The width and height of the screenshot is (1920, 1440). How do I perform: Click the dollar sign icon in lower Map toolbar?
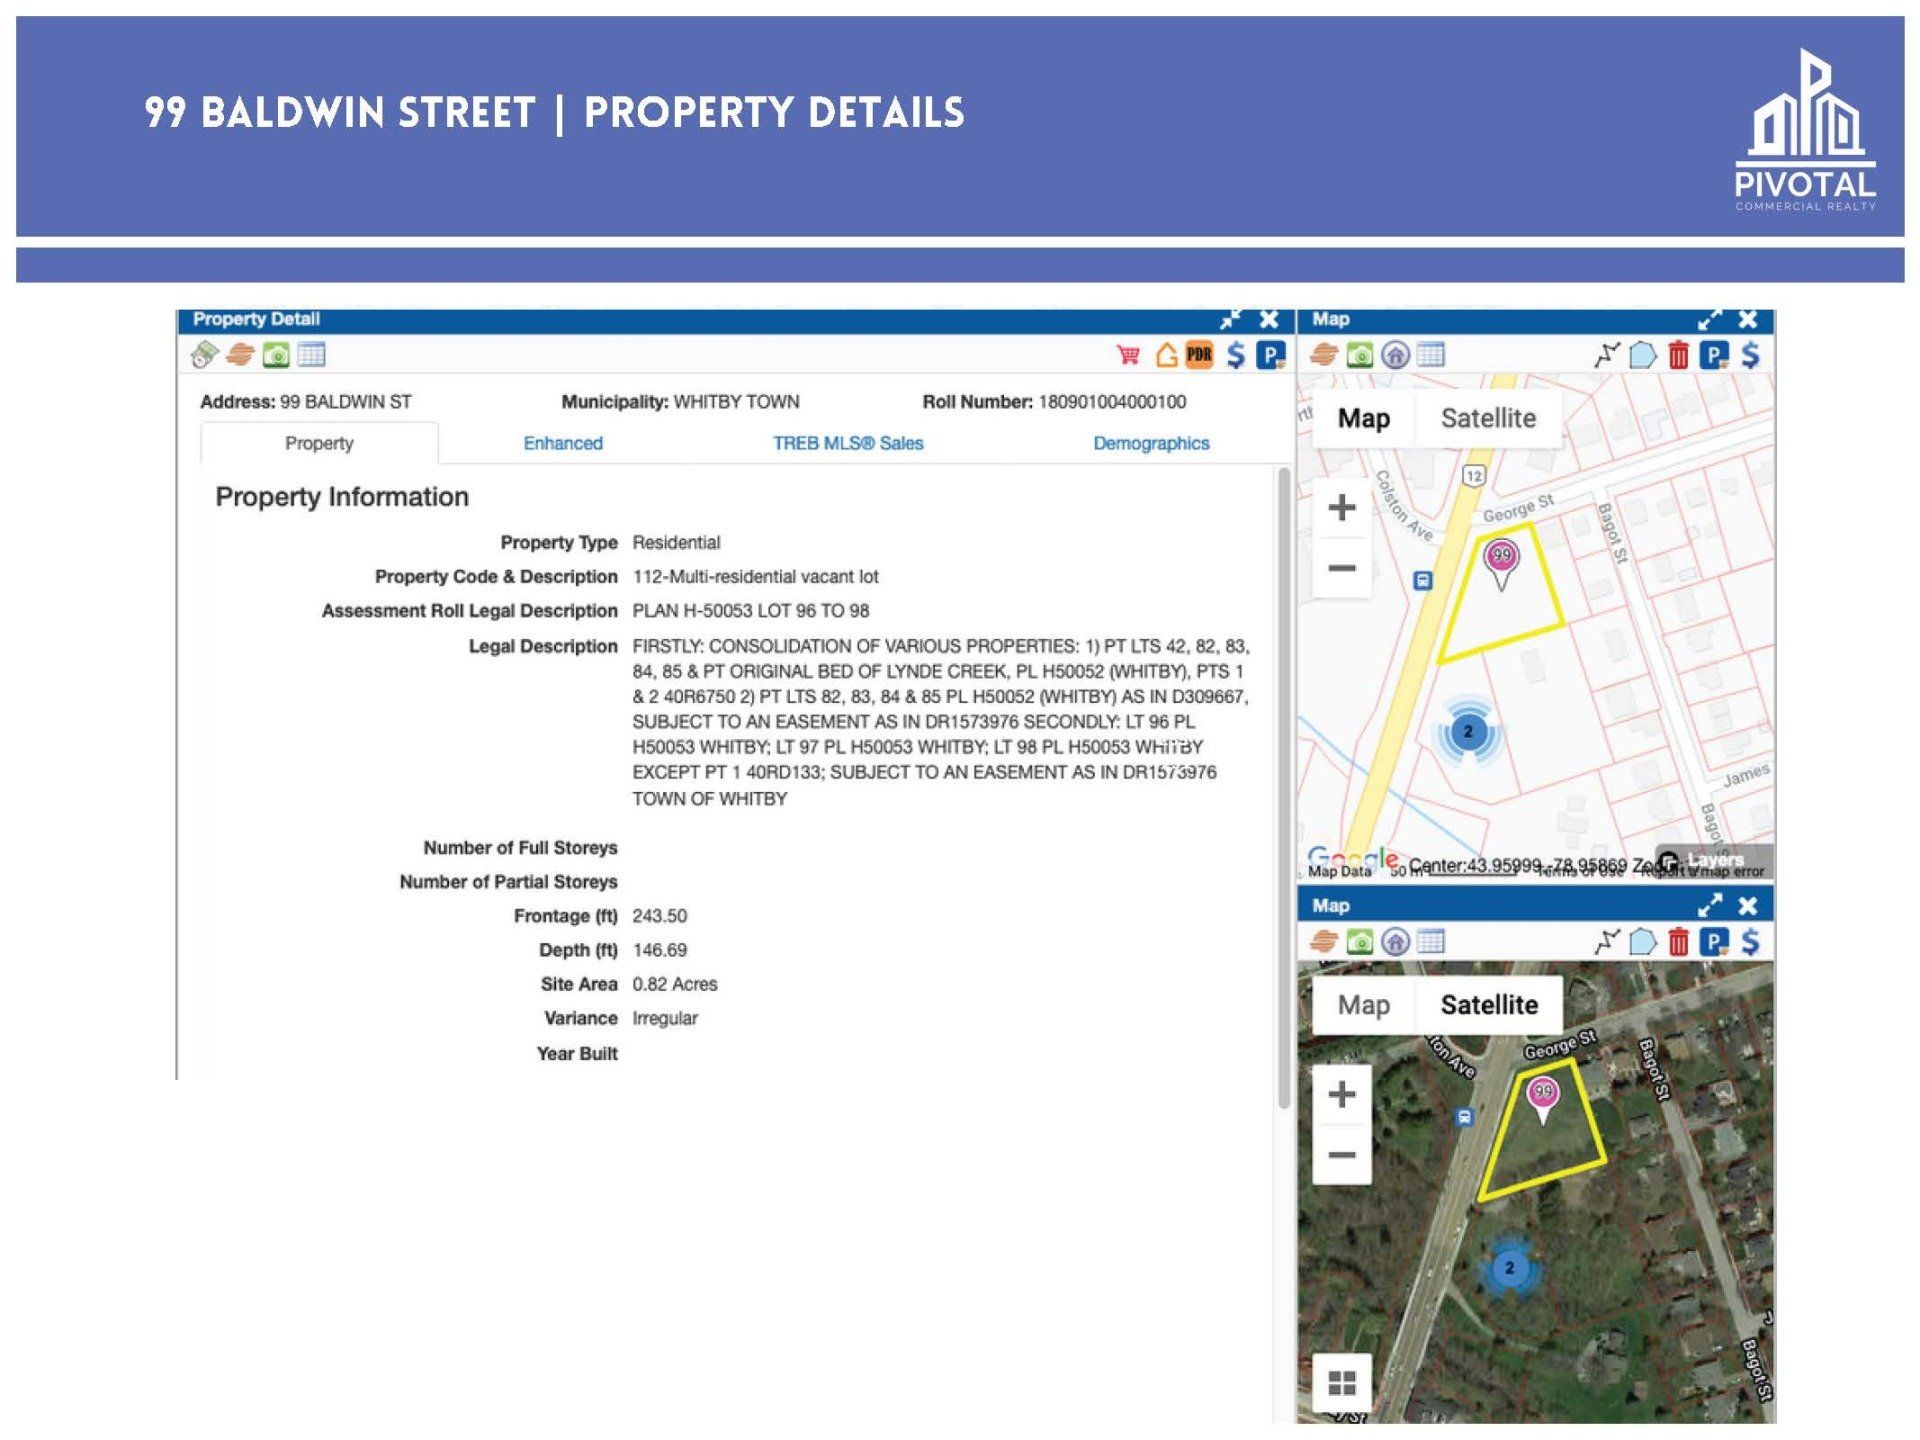1750,942
